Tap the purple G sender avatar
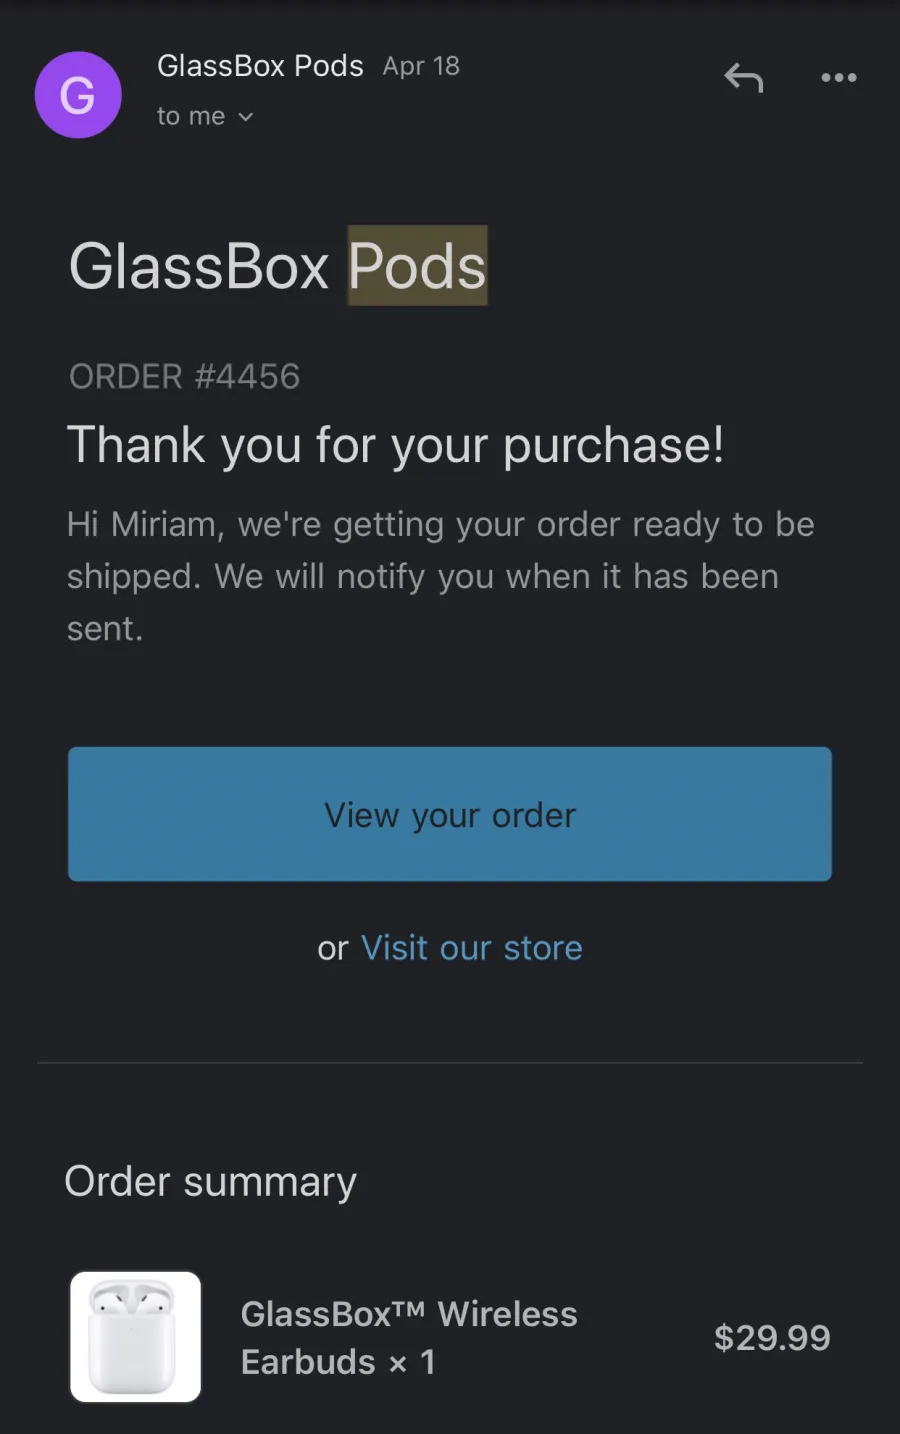 click(x=78, y=95)
